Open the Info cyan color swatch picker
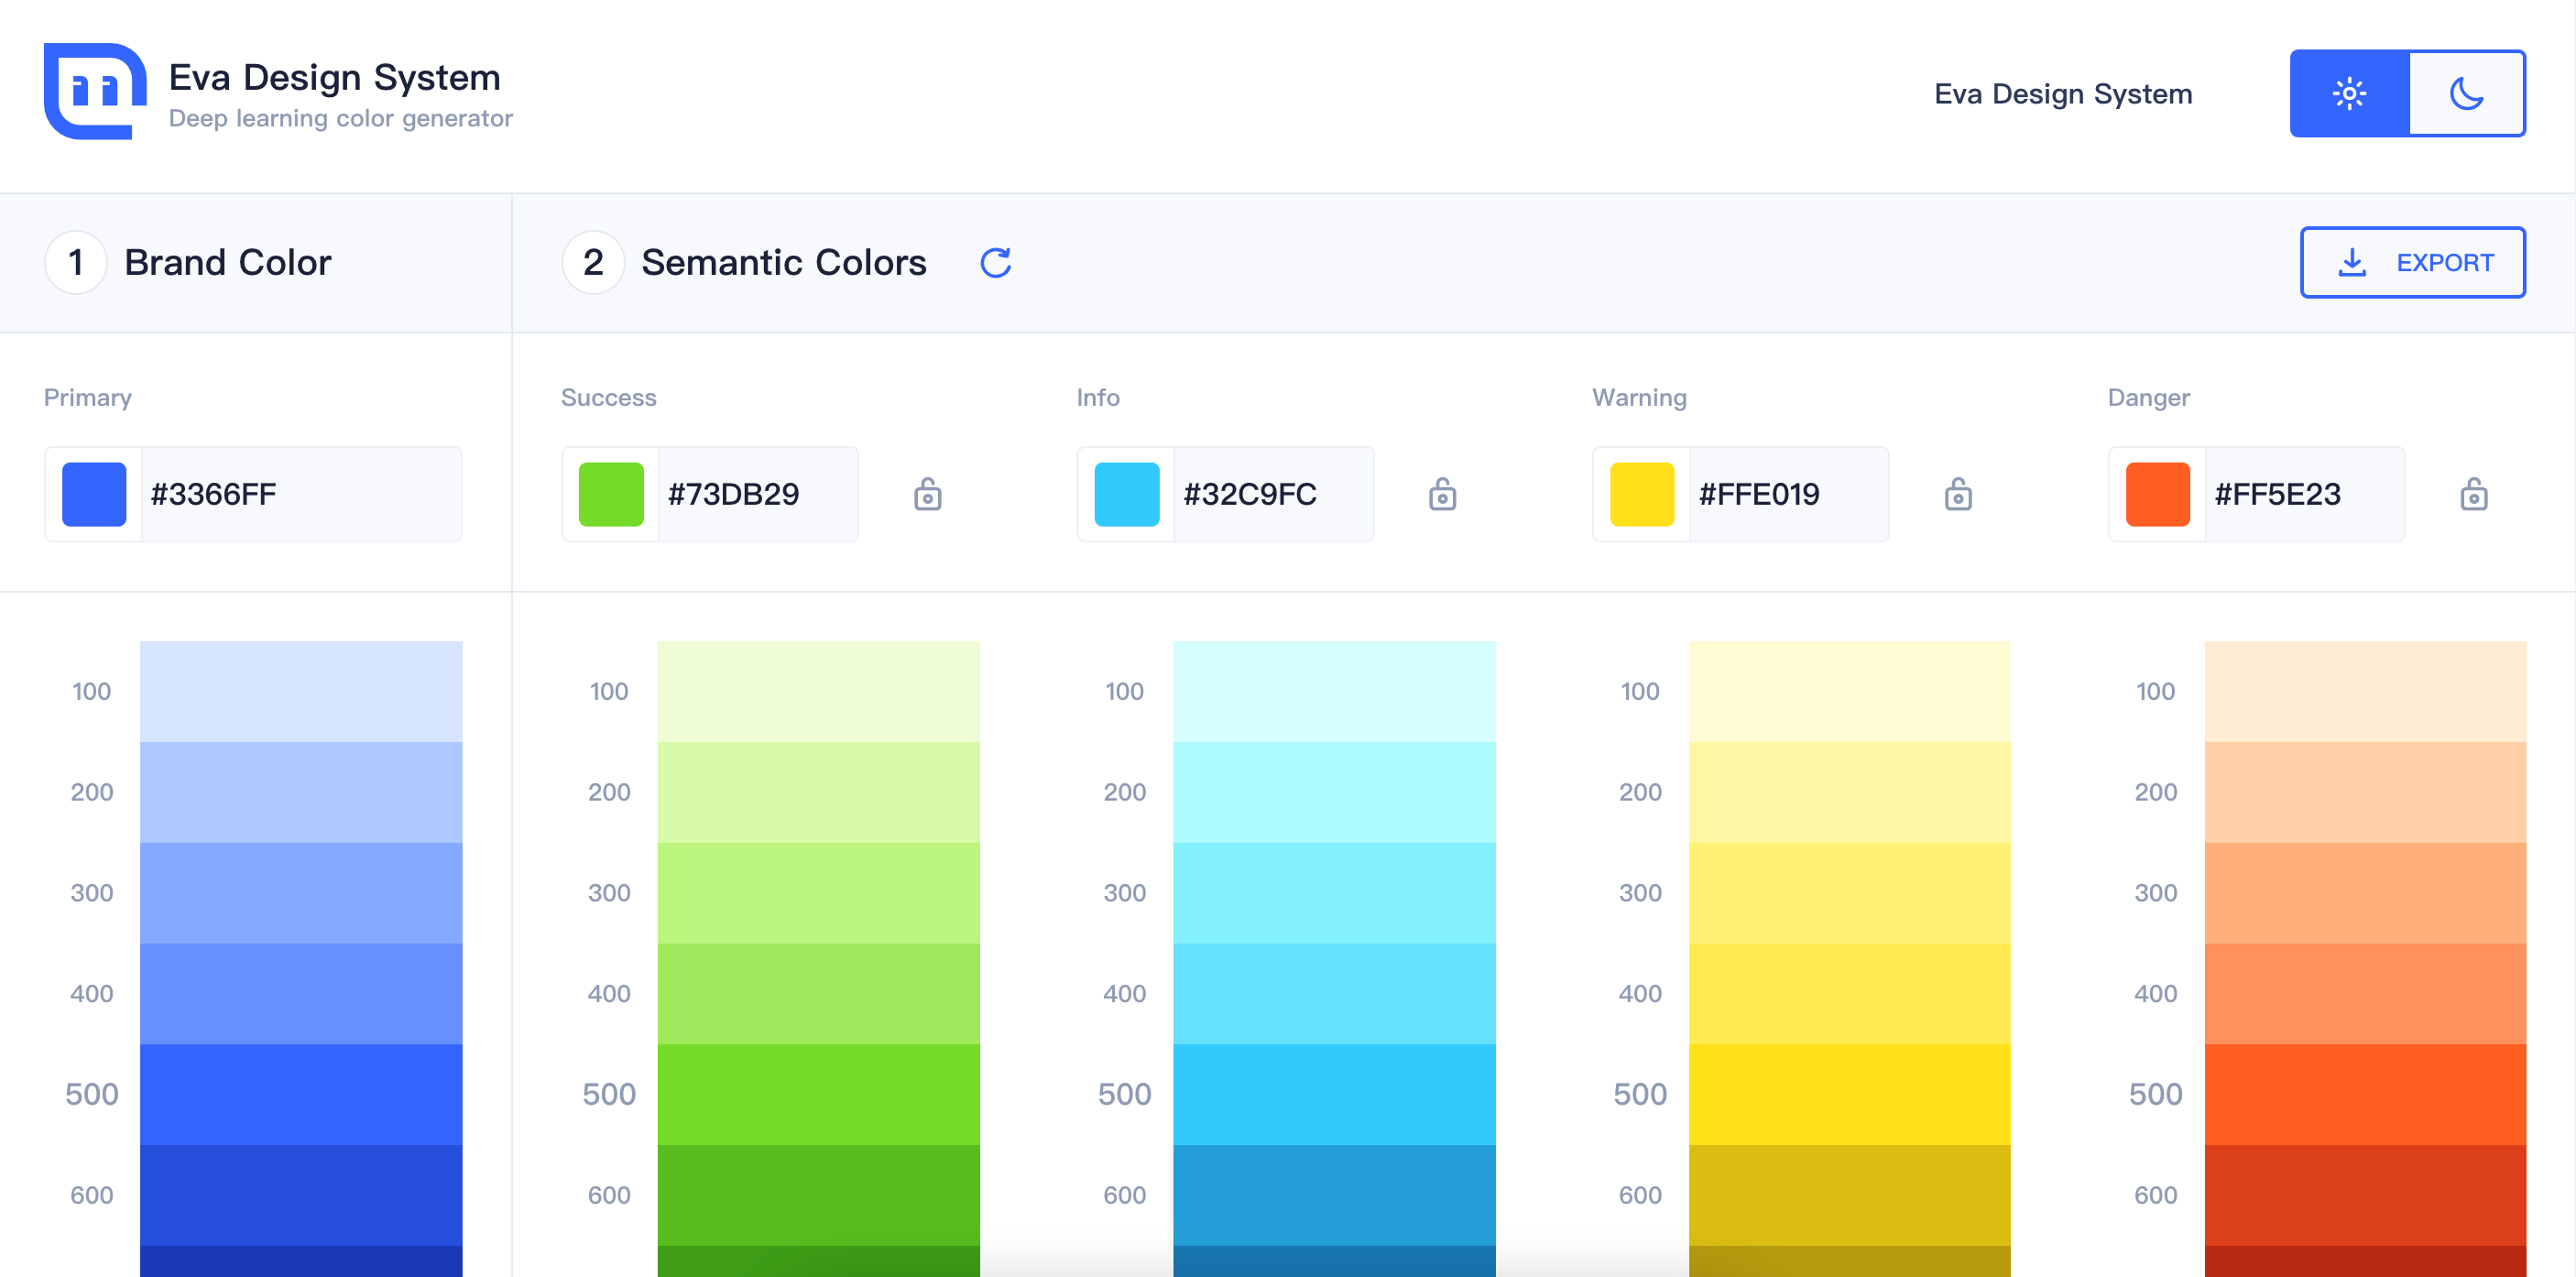 click(1126, 494)
